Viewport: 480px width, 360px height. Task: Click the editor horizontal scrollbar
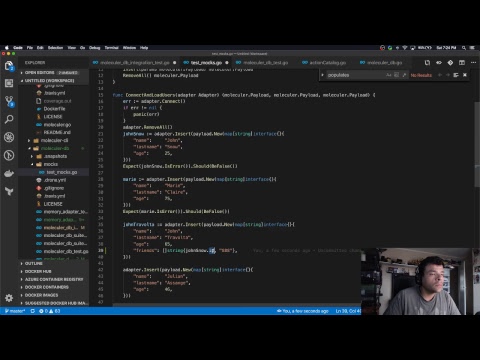(x=237, y=304)
